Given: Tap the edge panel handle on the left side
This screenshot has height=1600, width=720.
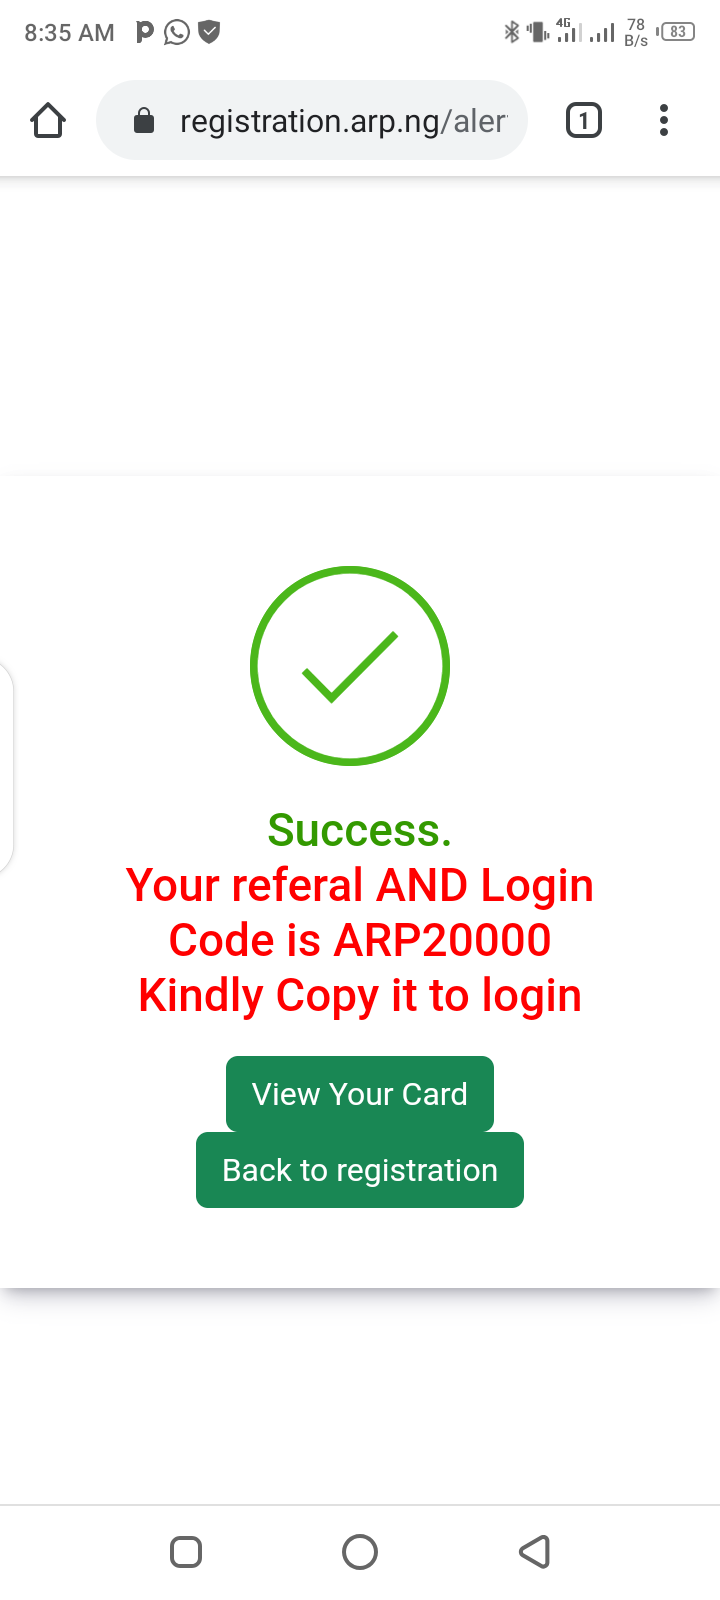Looking at the screenshot, I should 6,766.
